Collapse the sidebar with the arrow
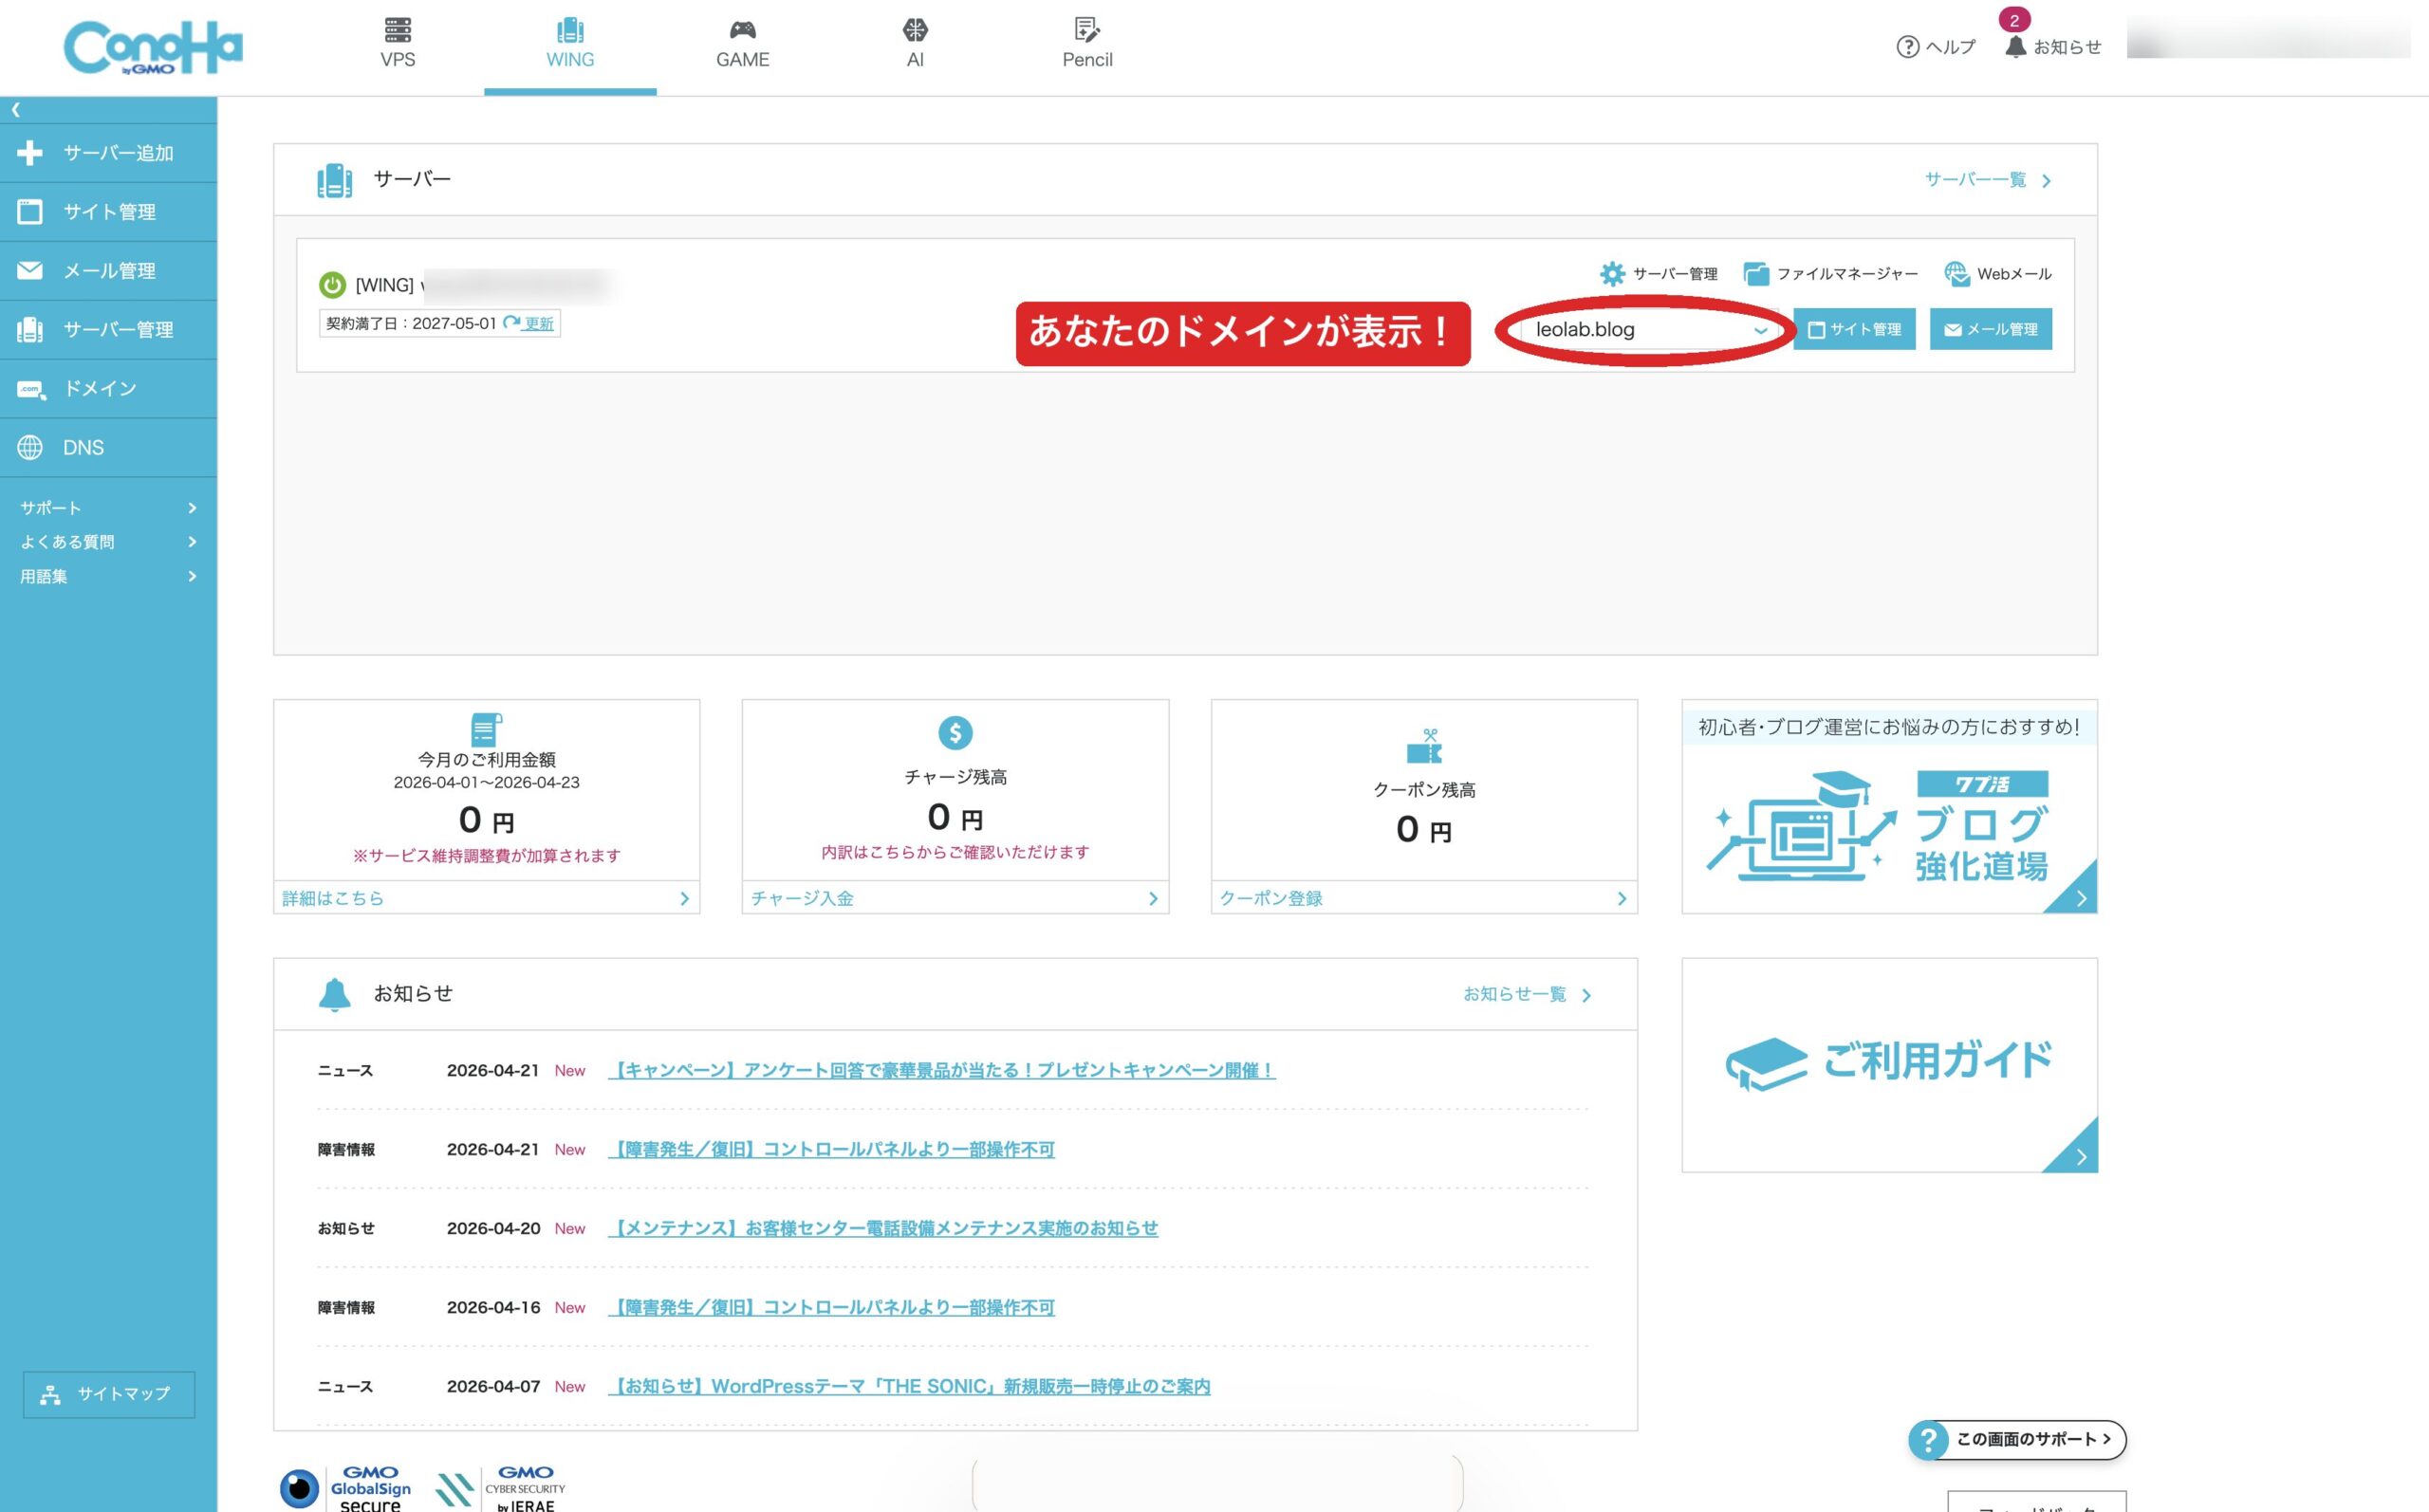Image resolution: width=2429 pixels, height=1512 pixels. click(15, 110)
